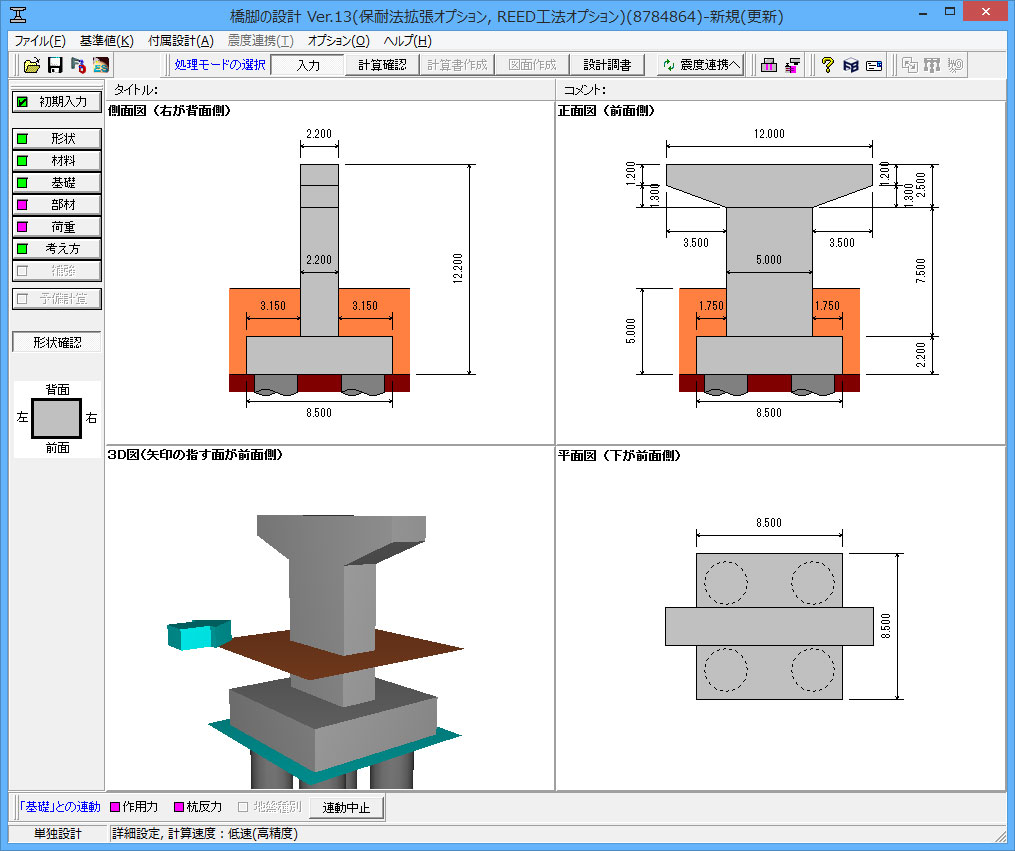Viewport: 1015px width, 851px height.
Task: Expand the ヘルプ(H) menu
Action: click(x=407, y=41)
